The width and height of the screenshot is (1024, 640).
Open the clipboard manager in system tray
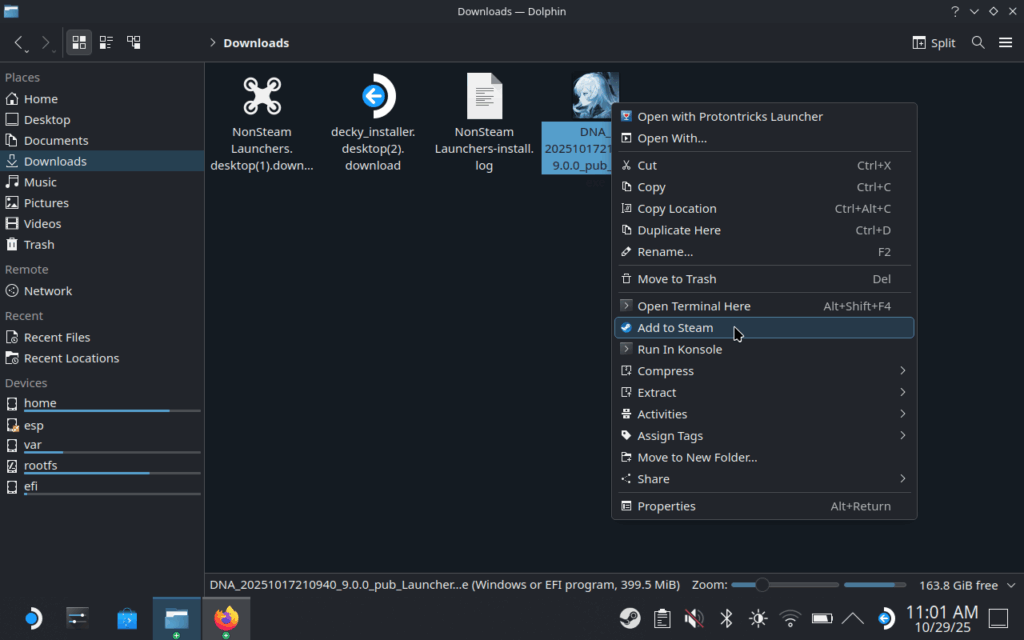(661, 618)
